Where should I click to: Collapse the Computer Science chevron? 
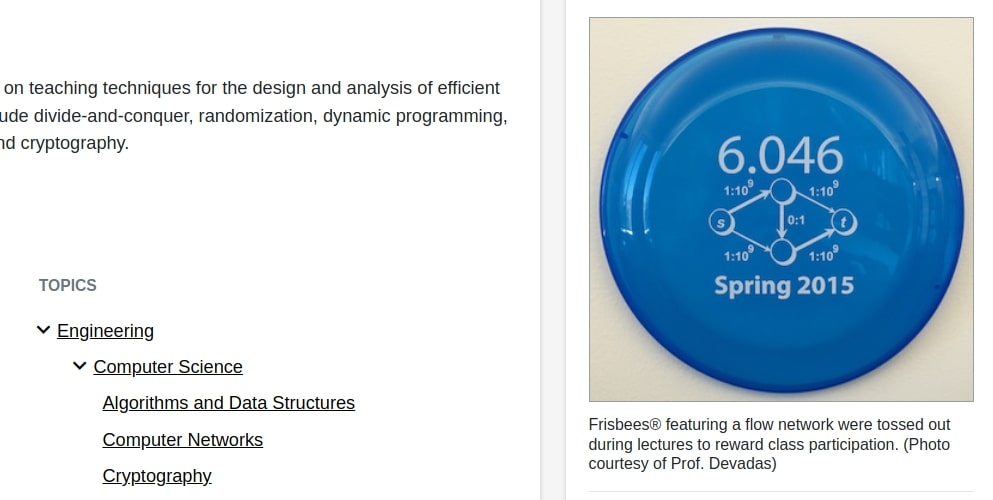[79, 366]
